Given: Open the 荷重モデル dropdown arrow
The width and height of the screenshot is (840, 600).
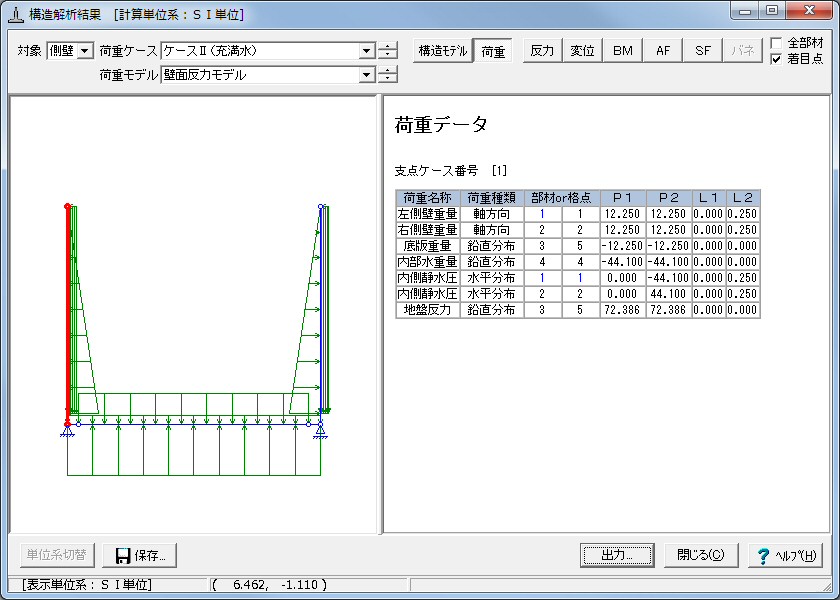Looking at the screenshot, I should pos(367,75).
